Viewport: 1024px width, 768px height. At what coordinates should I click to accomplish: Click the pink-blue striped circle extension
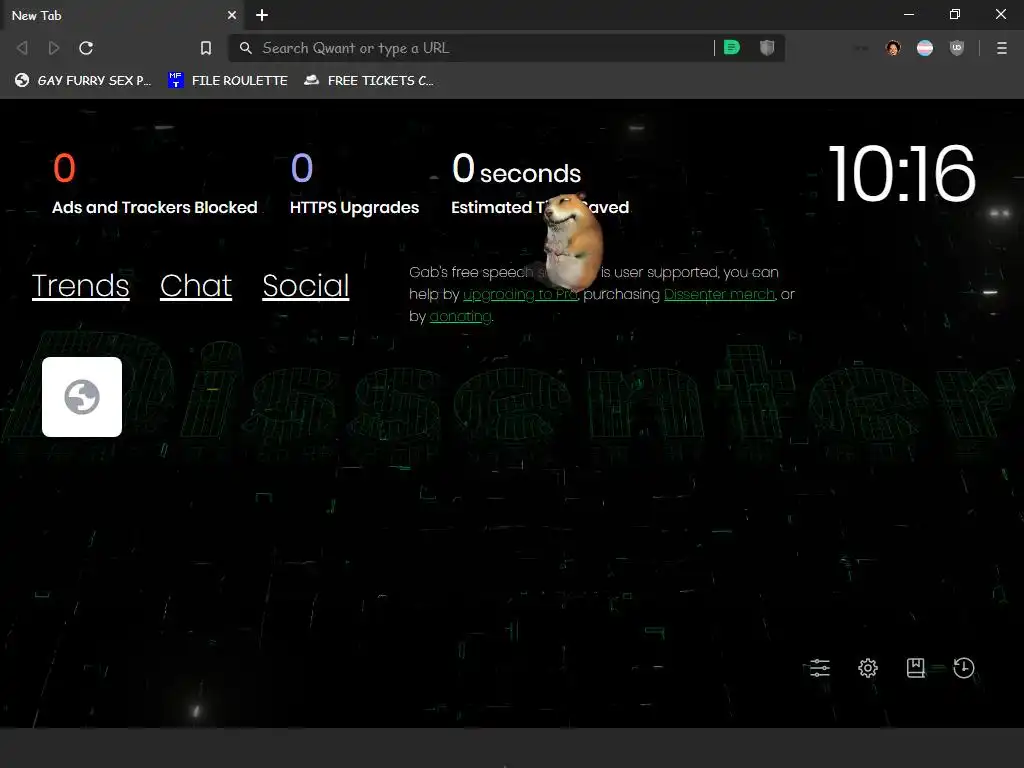[925, 48]
